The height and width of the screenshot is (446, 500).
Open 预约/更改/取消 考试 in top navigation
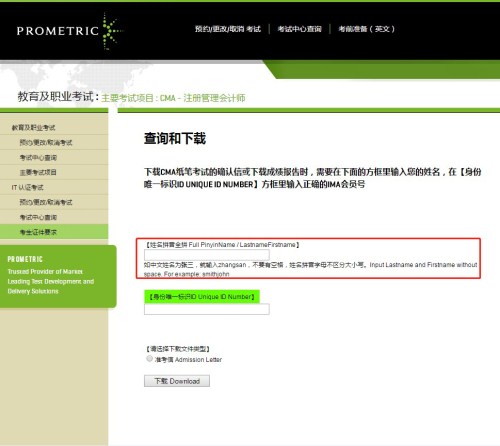coord(228,29)
